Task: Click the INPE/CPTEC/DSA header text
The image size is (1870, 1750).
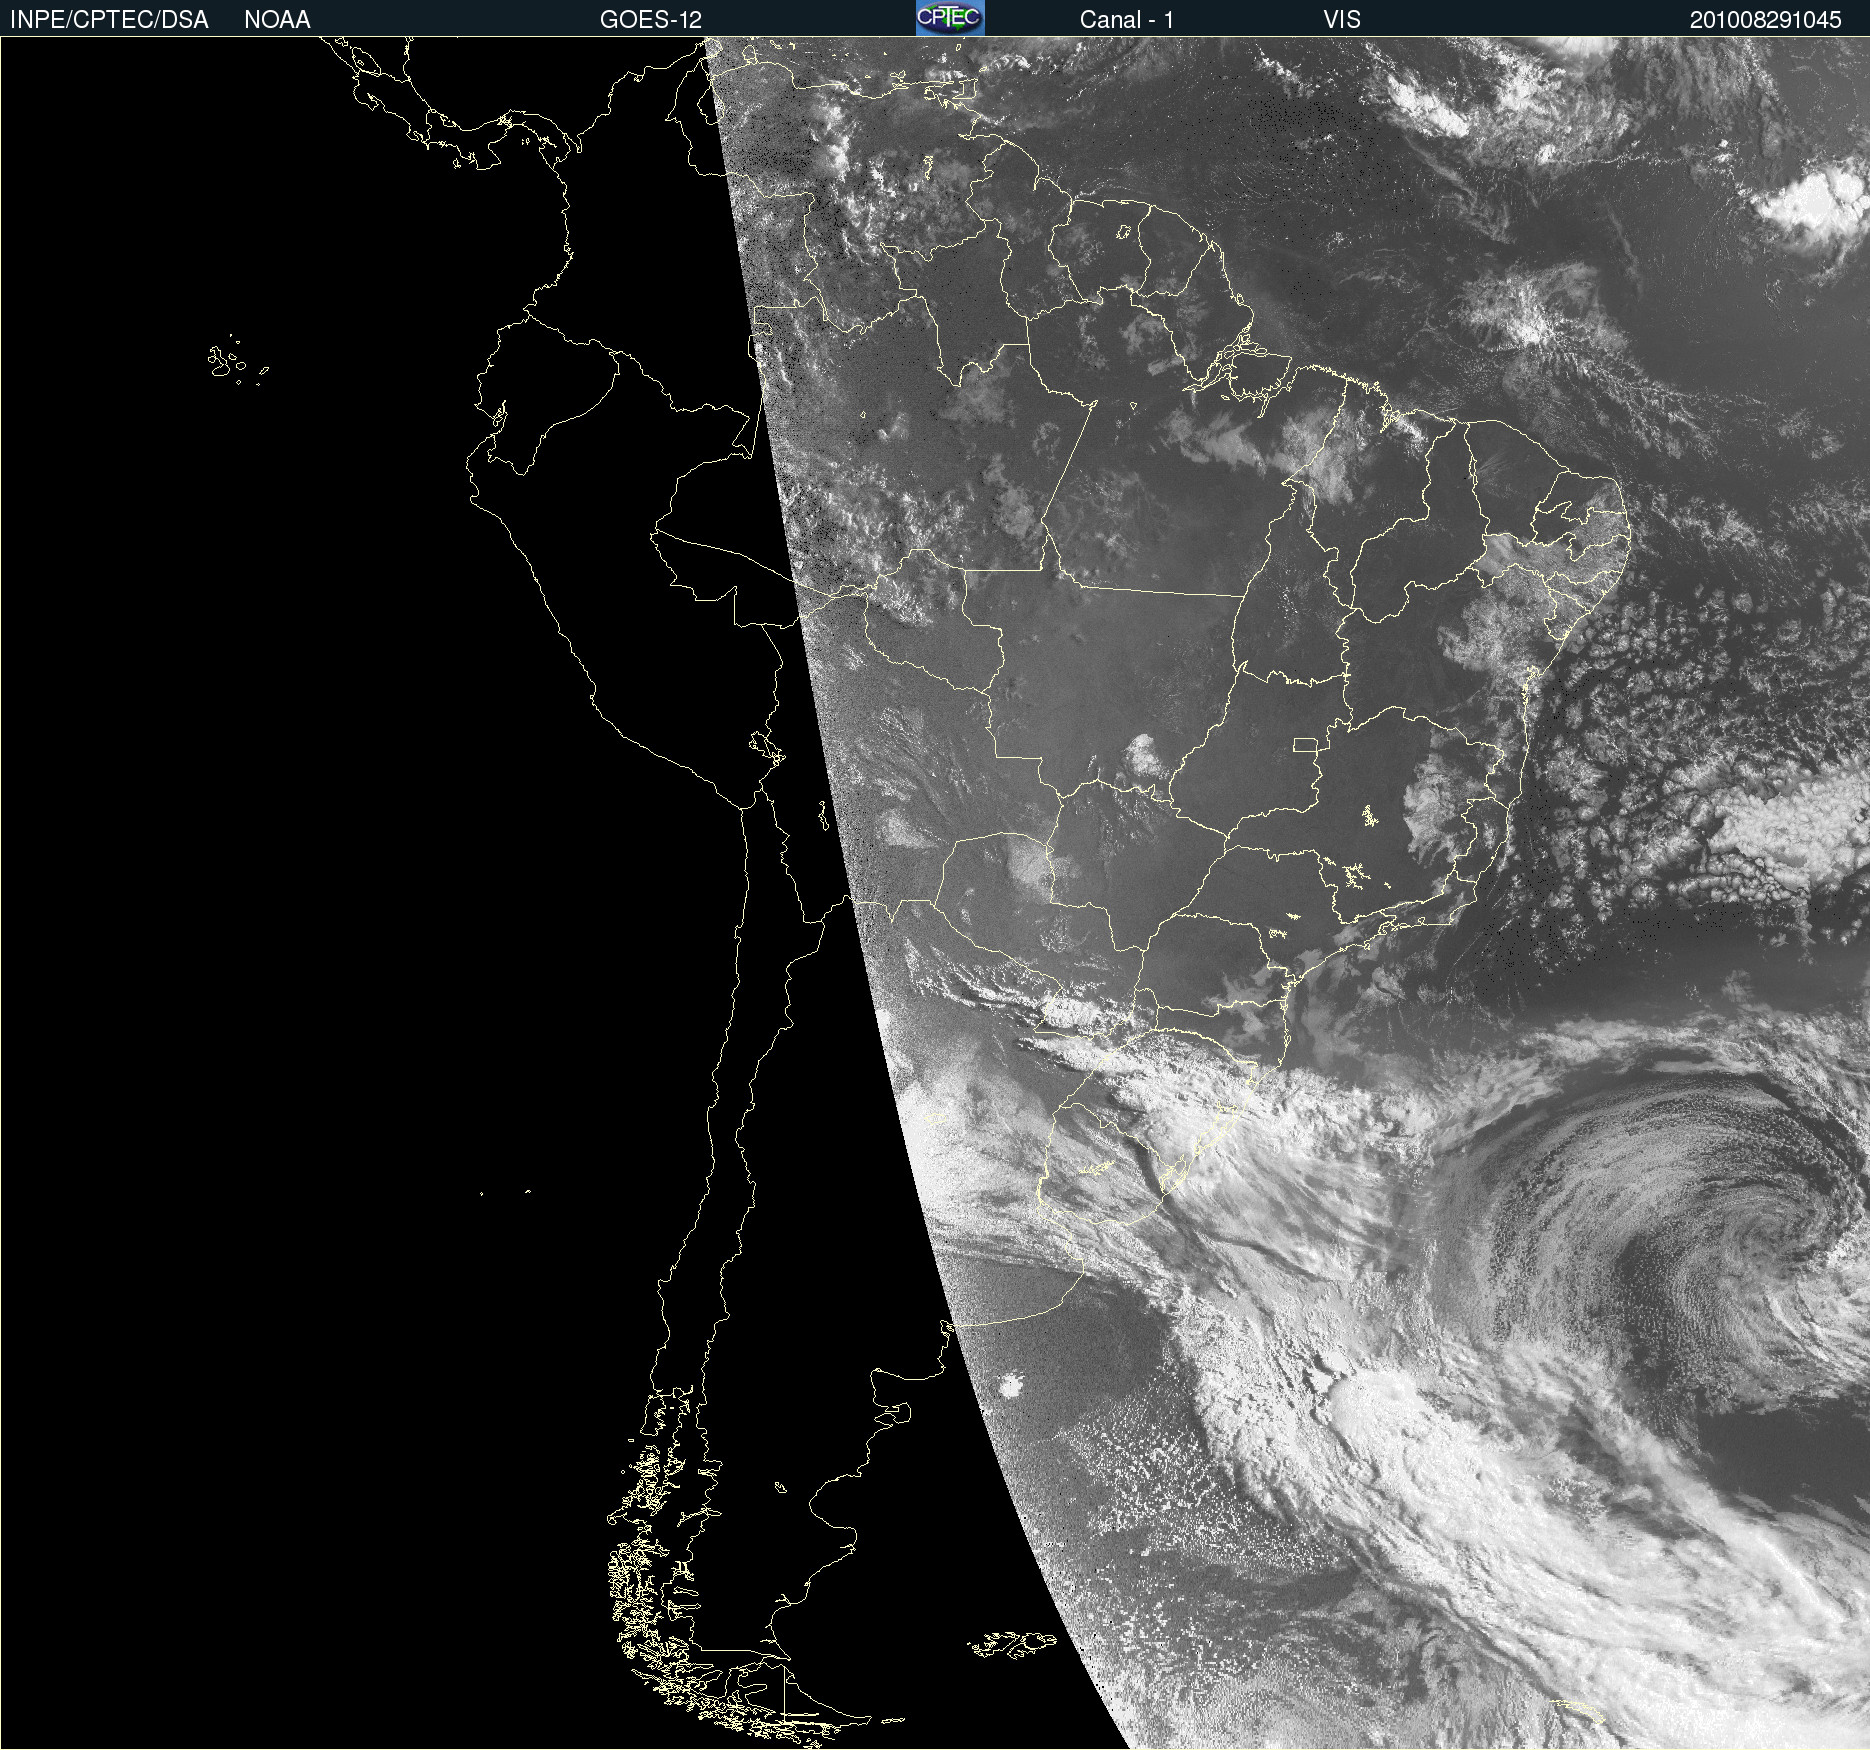Action: coord(109,20)
